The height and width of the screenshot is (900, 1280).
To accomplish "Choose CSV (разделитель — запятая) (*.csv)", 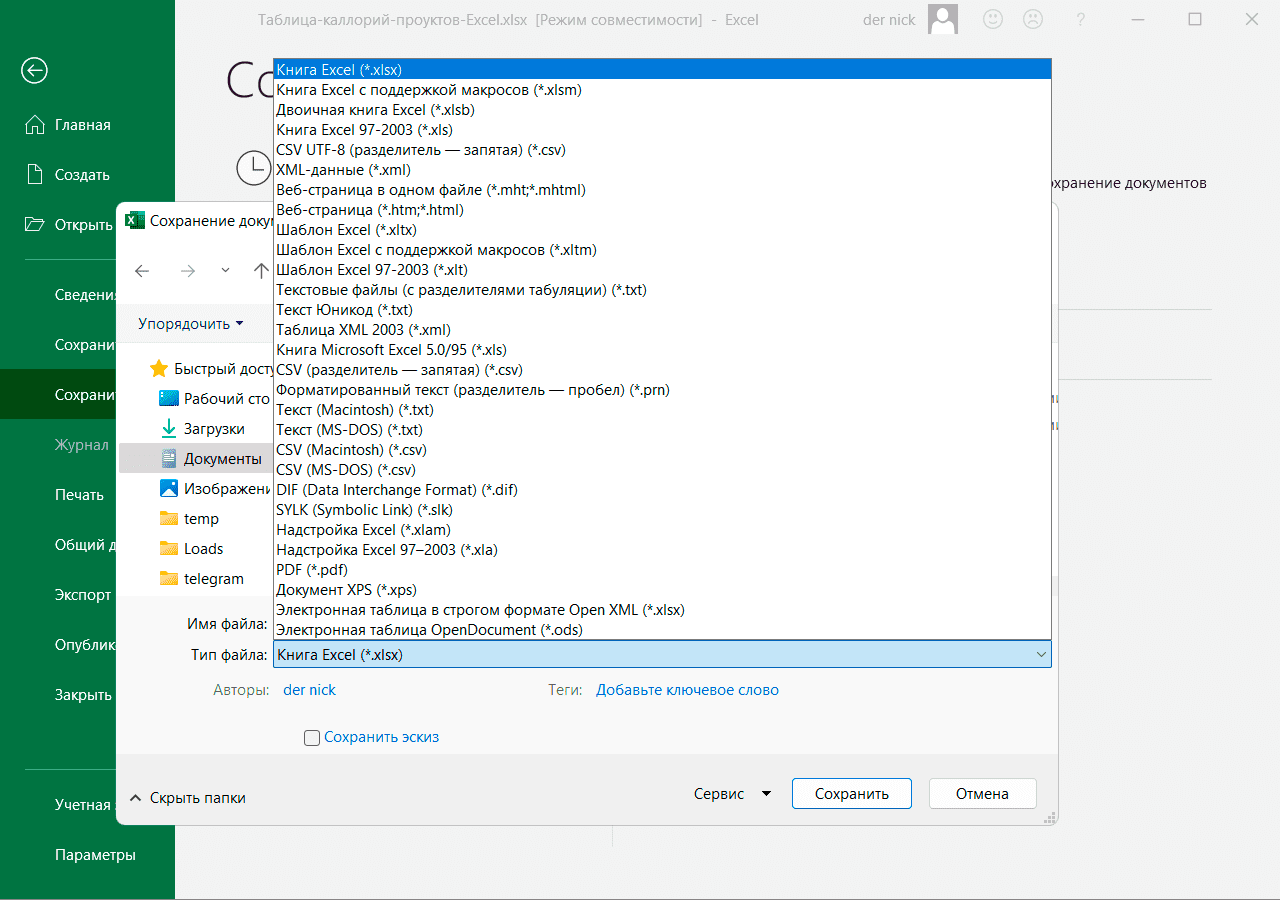I will point(662,370).
